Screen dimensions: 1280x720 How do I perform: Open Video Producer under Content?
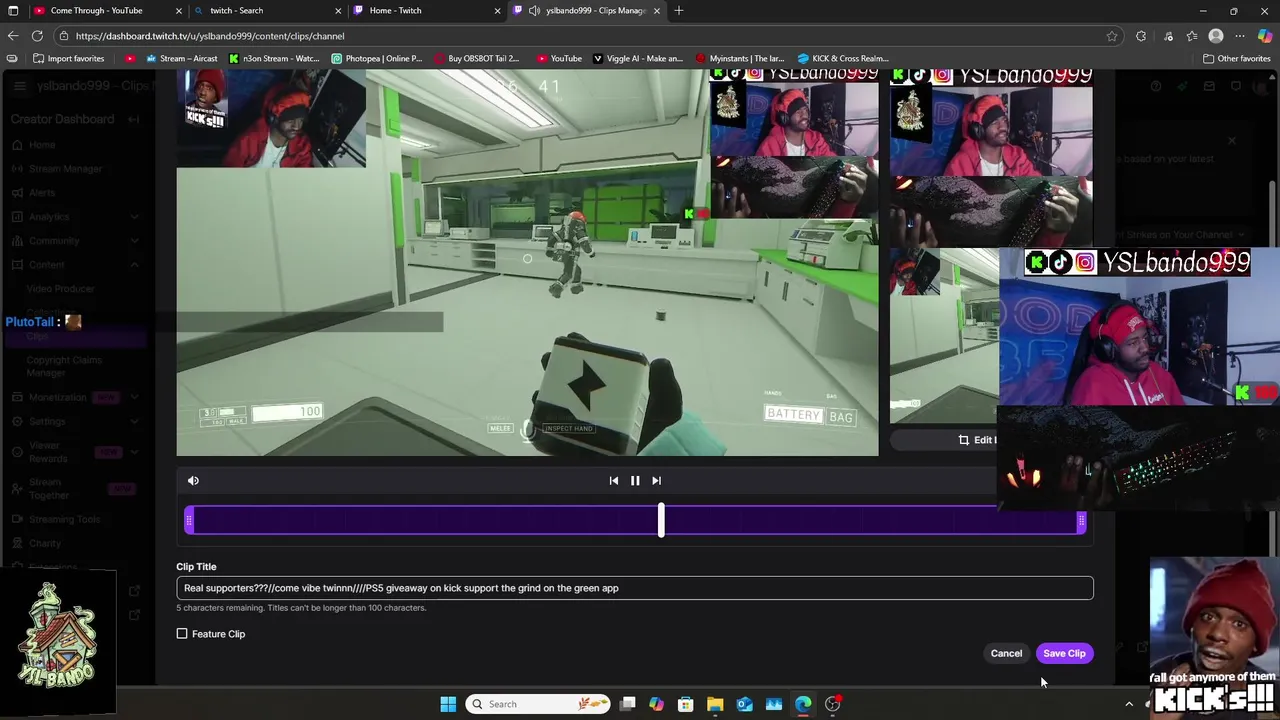click(60, 289)
